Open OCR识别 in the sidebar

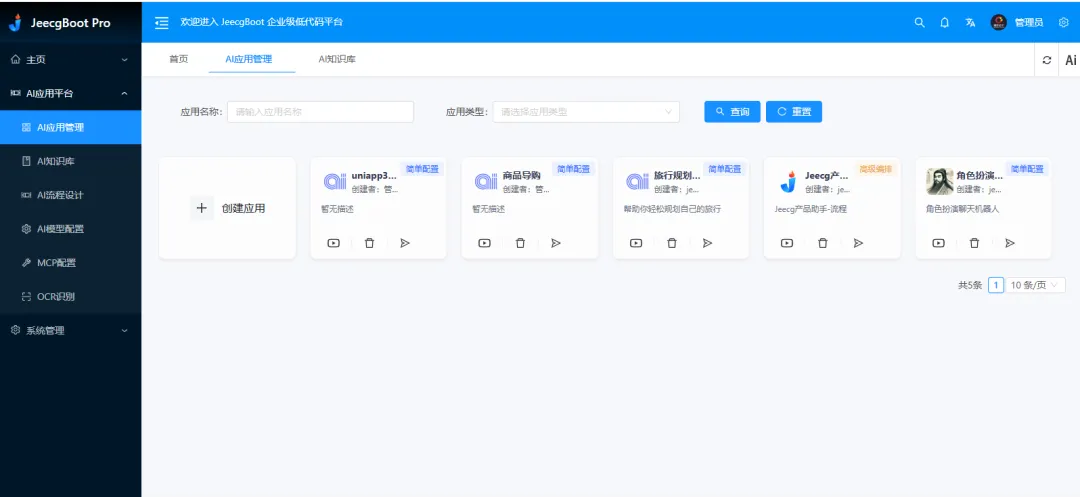click(70, 297)
